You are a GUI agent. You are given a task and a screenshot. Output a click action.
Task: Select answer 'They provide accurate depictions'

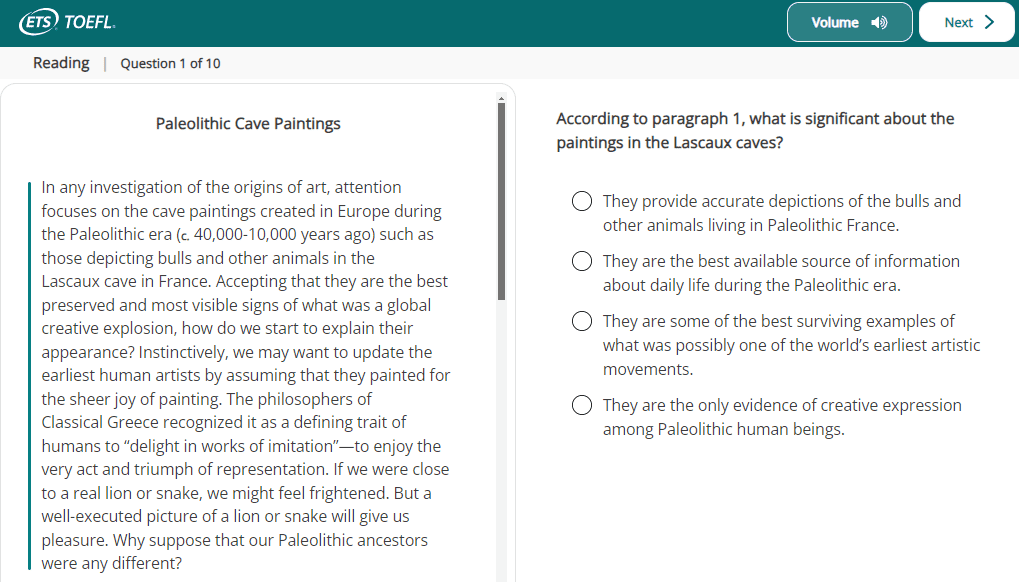(582, 201)
